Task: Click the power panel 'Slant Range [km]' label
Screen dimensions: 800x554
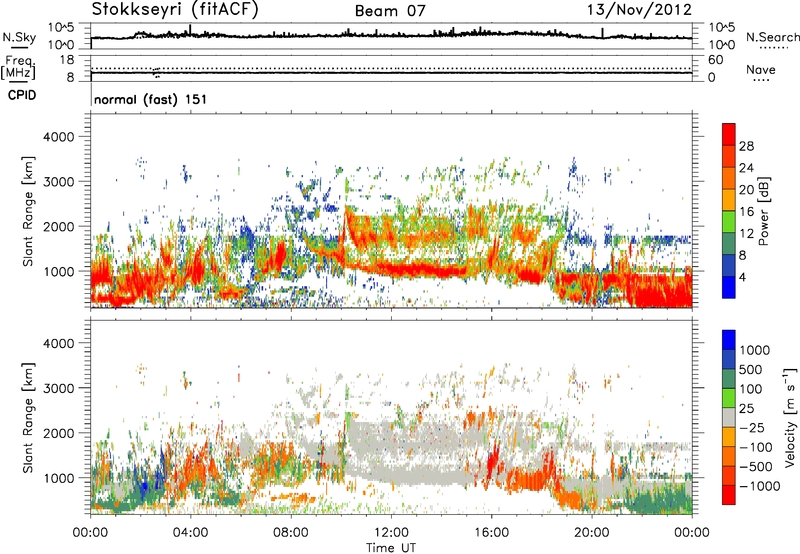Action: [28, 211]
